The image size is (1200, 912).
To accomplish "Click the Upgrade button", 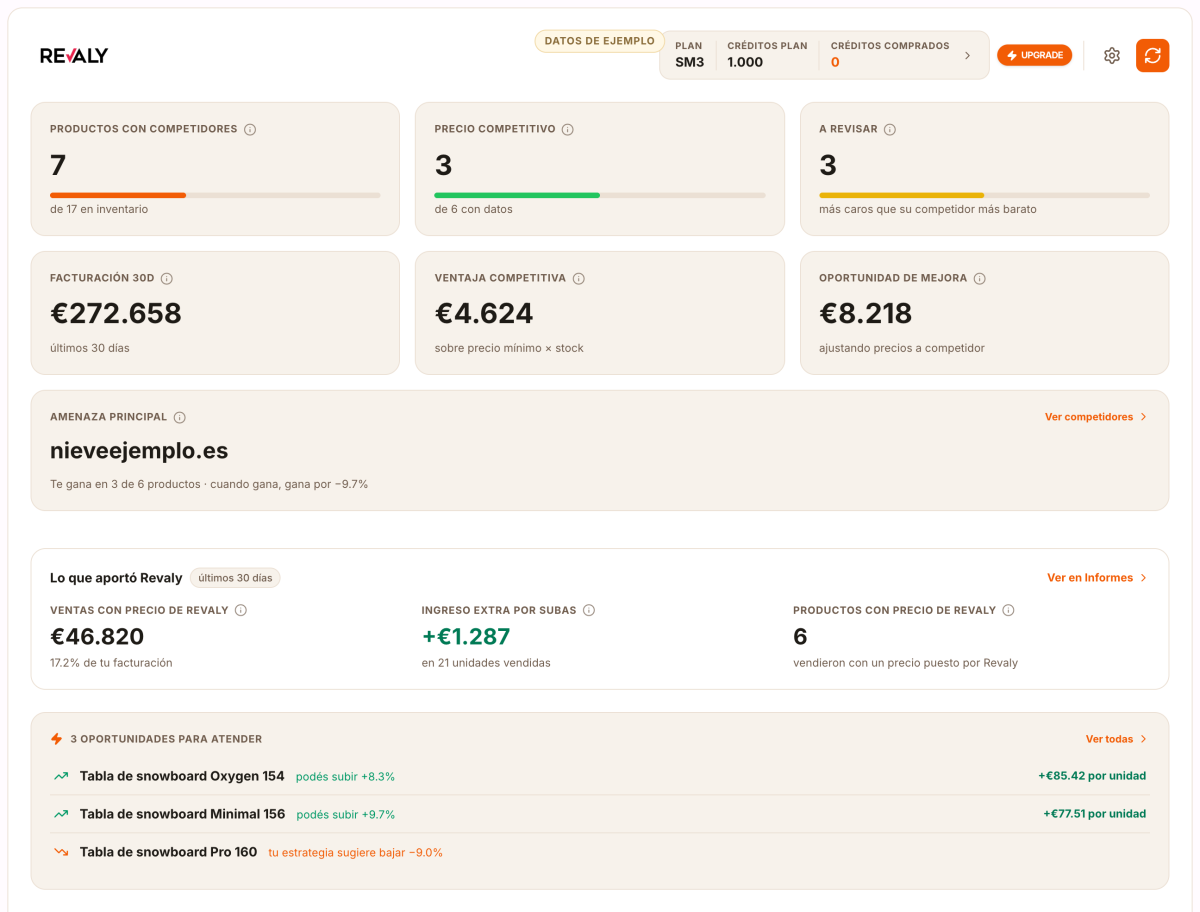I will (x=1034, y=55).
